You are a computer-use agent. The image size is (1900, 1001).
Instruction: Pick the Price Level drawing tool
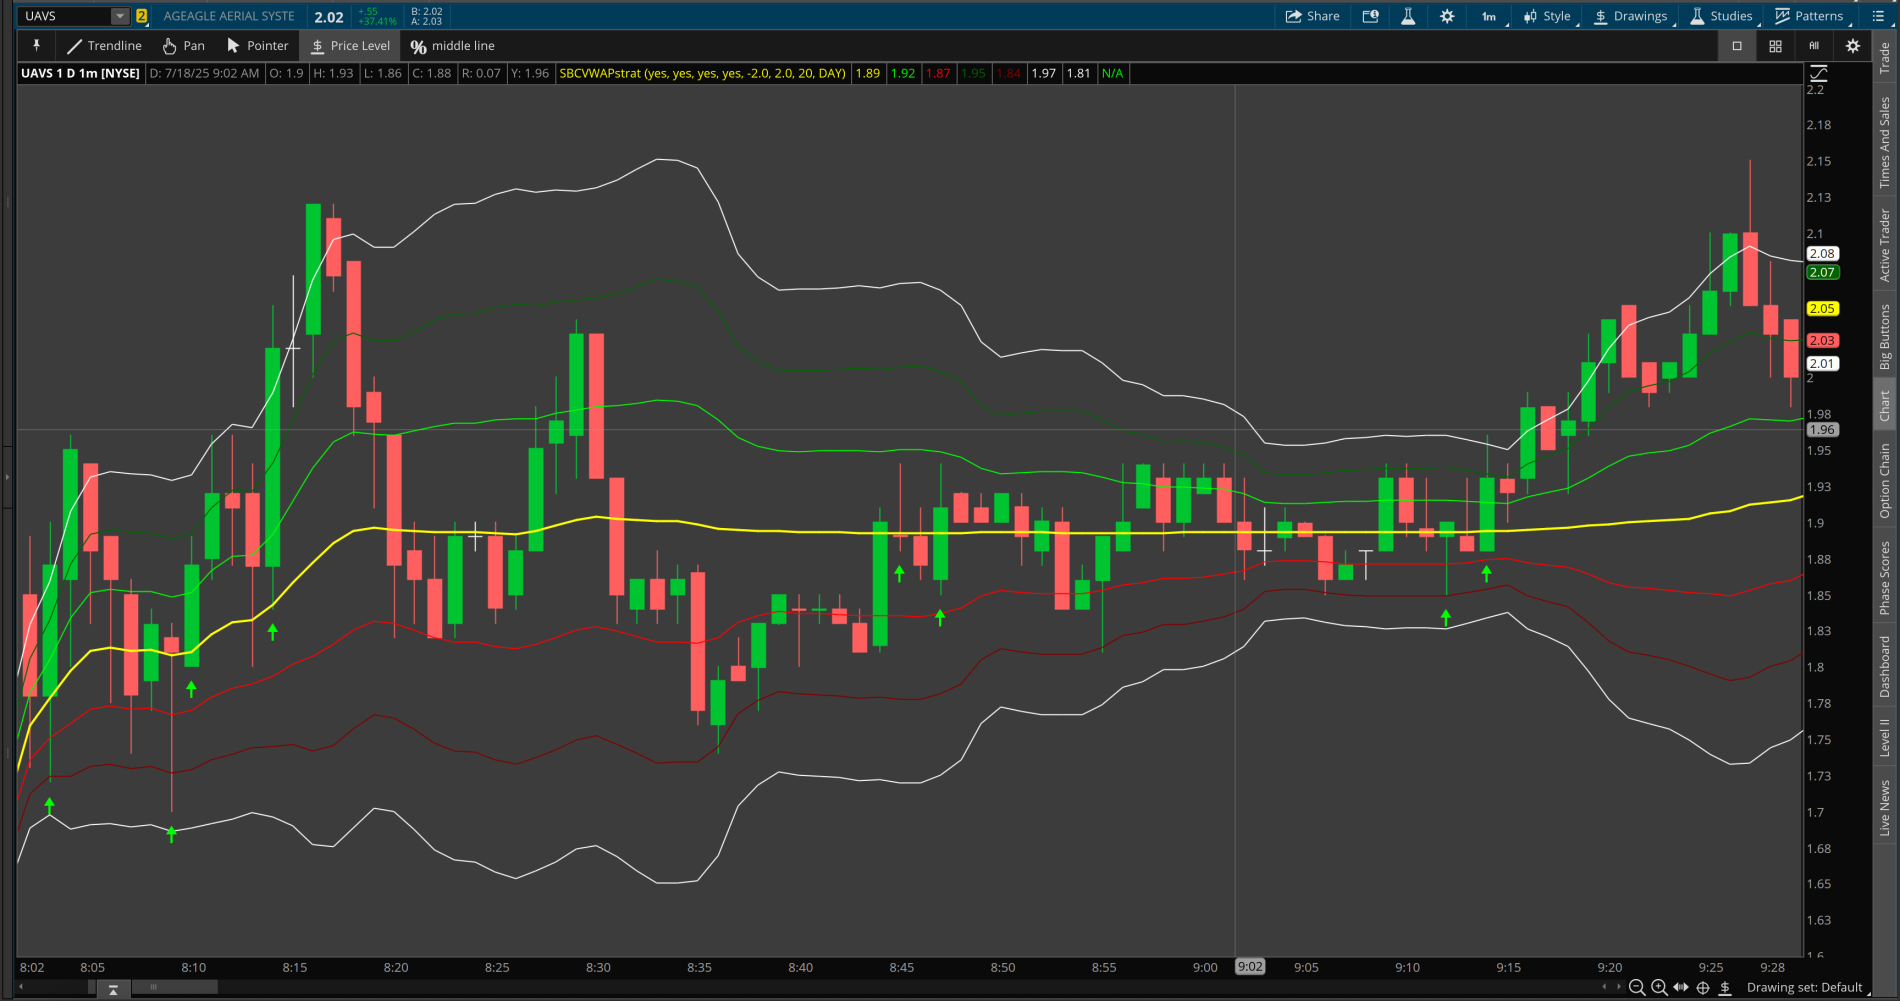[x=349, y=45]
